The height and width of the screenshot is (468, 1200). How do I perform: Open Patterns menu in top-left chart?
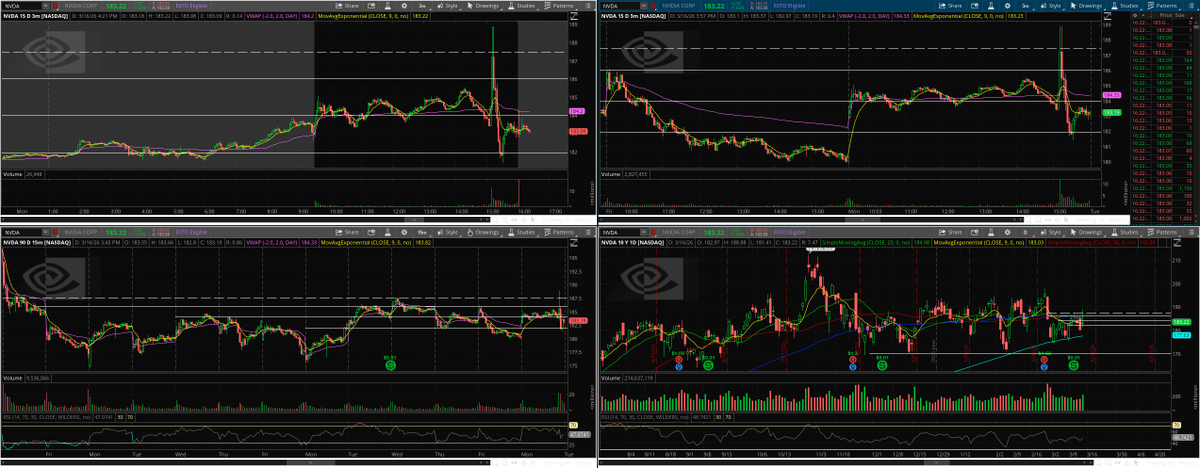tap(560, 6)
